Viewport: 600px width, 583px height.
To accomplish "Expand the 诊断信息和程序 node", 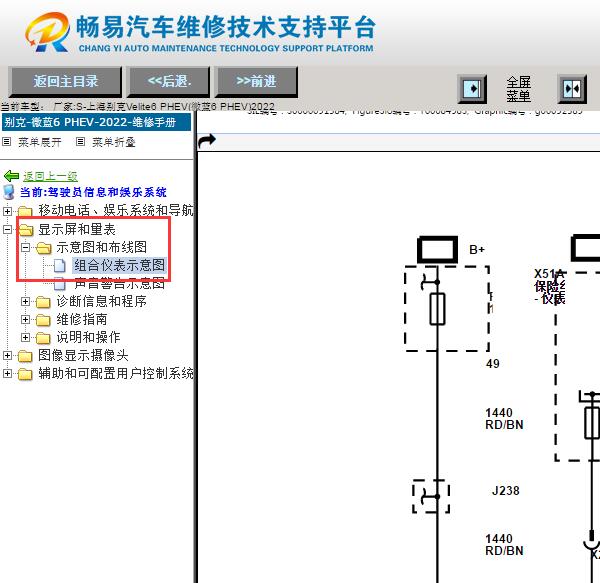I will tap(25, 301).
